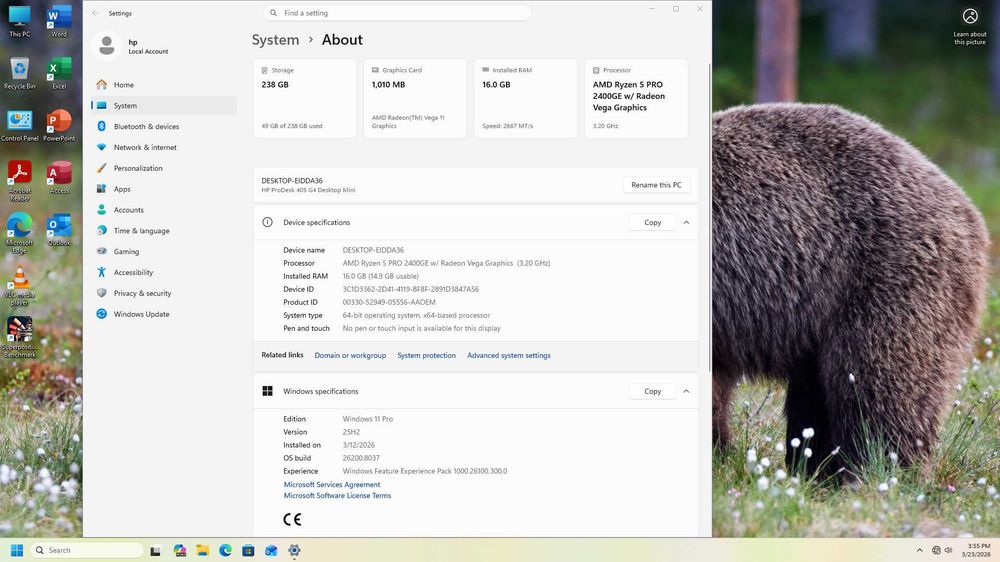This screenshot has height=562, width=1000.
Task: Open Copilot icon on the taskbar
Action: [179, 551]
